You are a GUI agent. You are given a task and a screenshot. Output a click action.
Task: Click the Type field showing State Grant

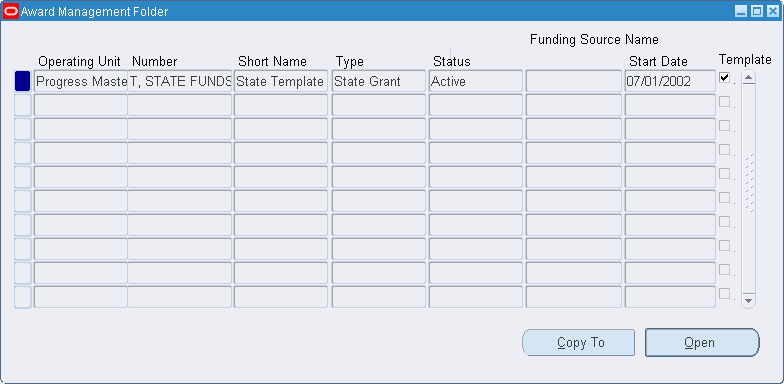(378, 81)
